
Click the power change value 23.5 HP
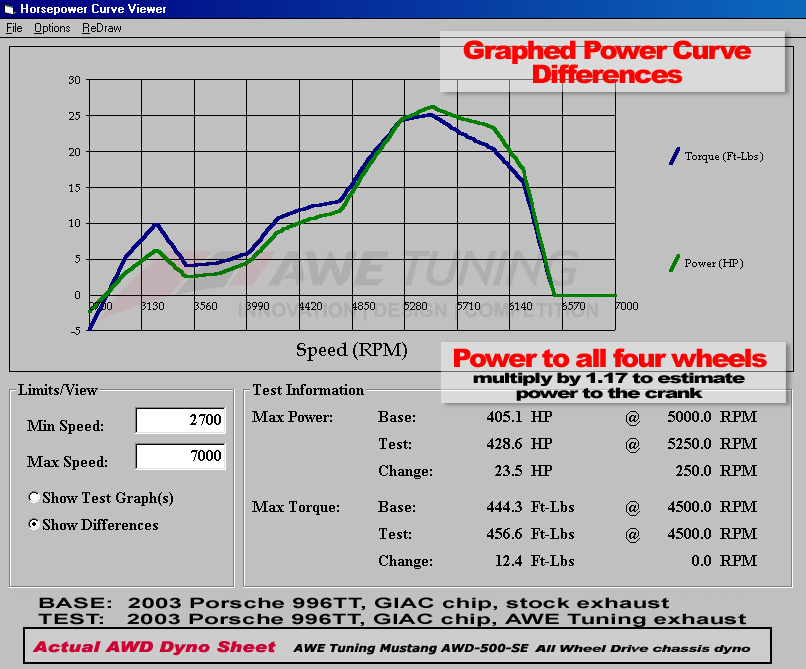pos(523,471)
